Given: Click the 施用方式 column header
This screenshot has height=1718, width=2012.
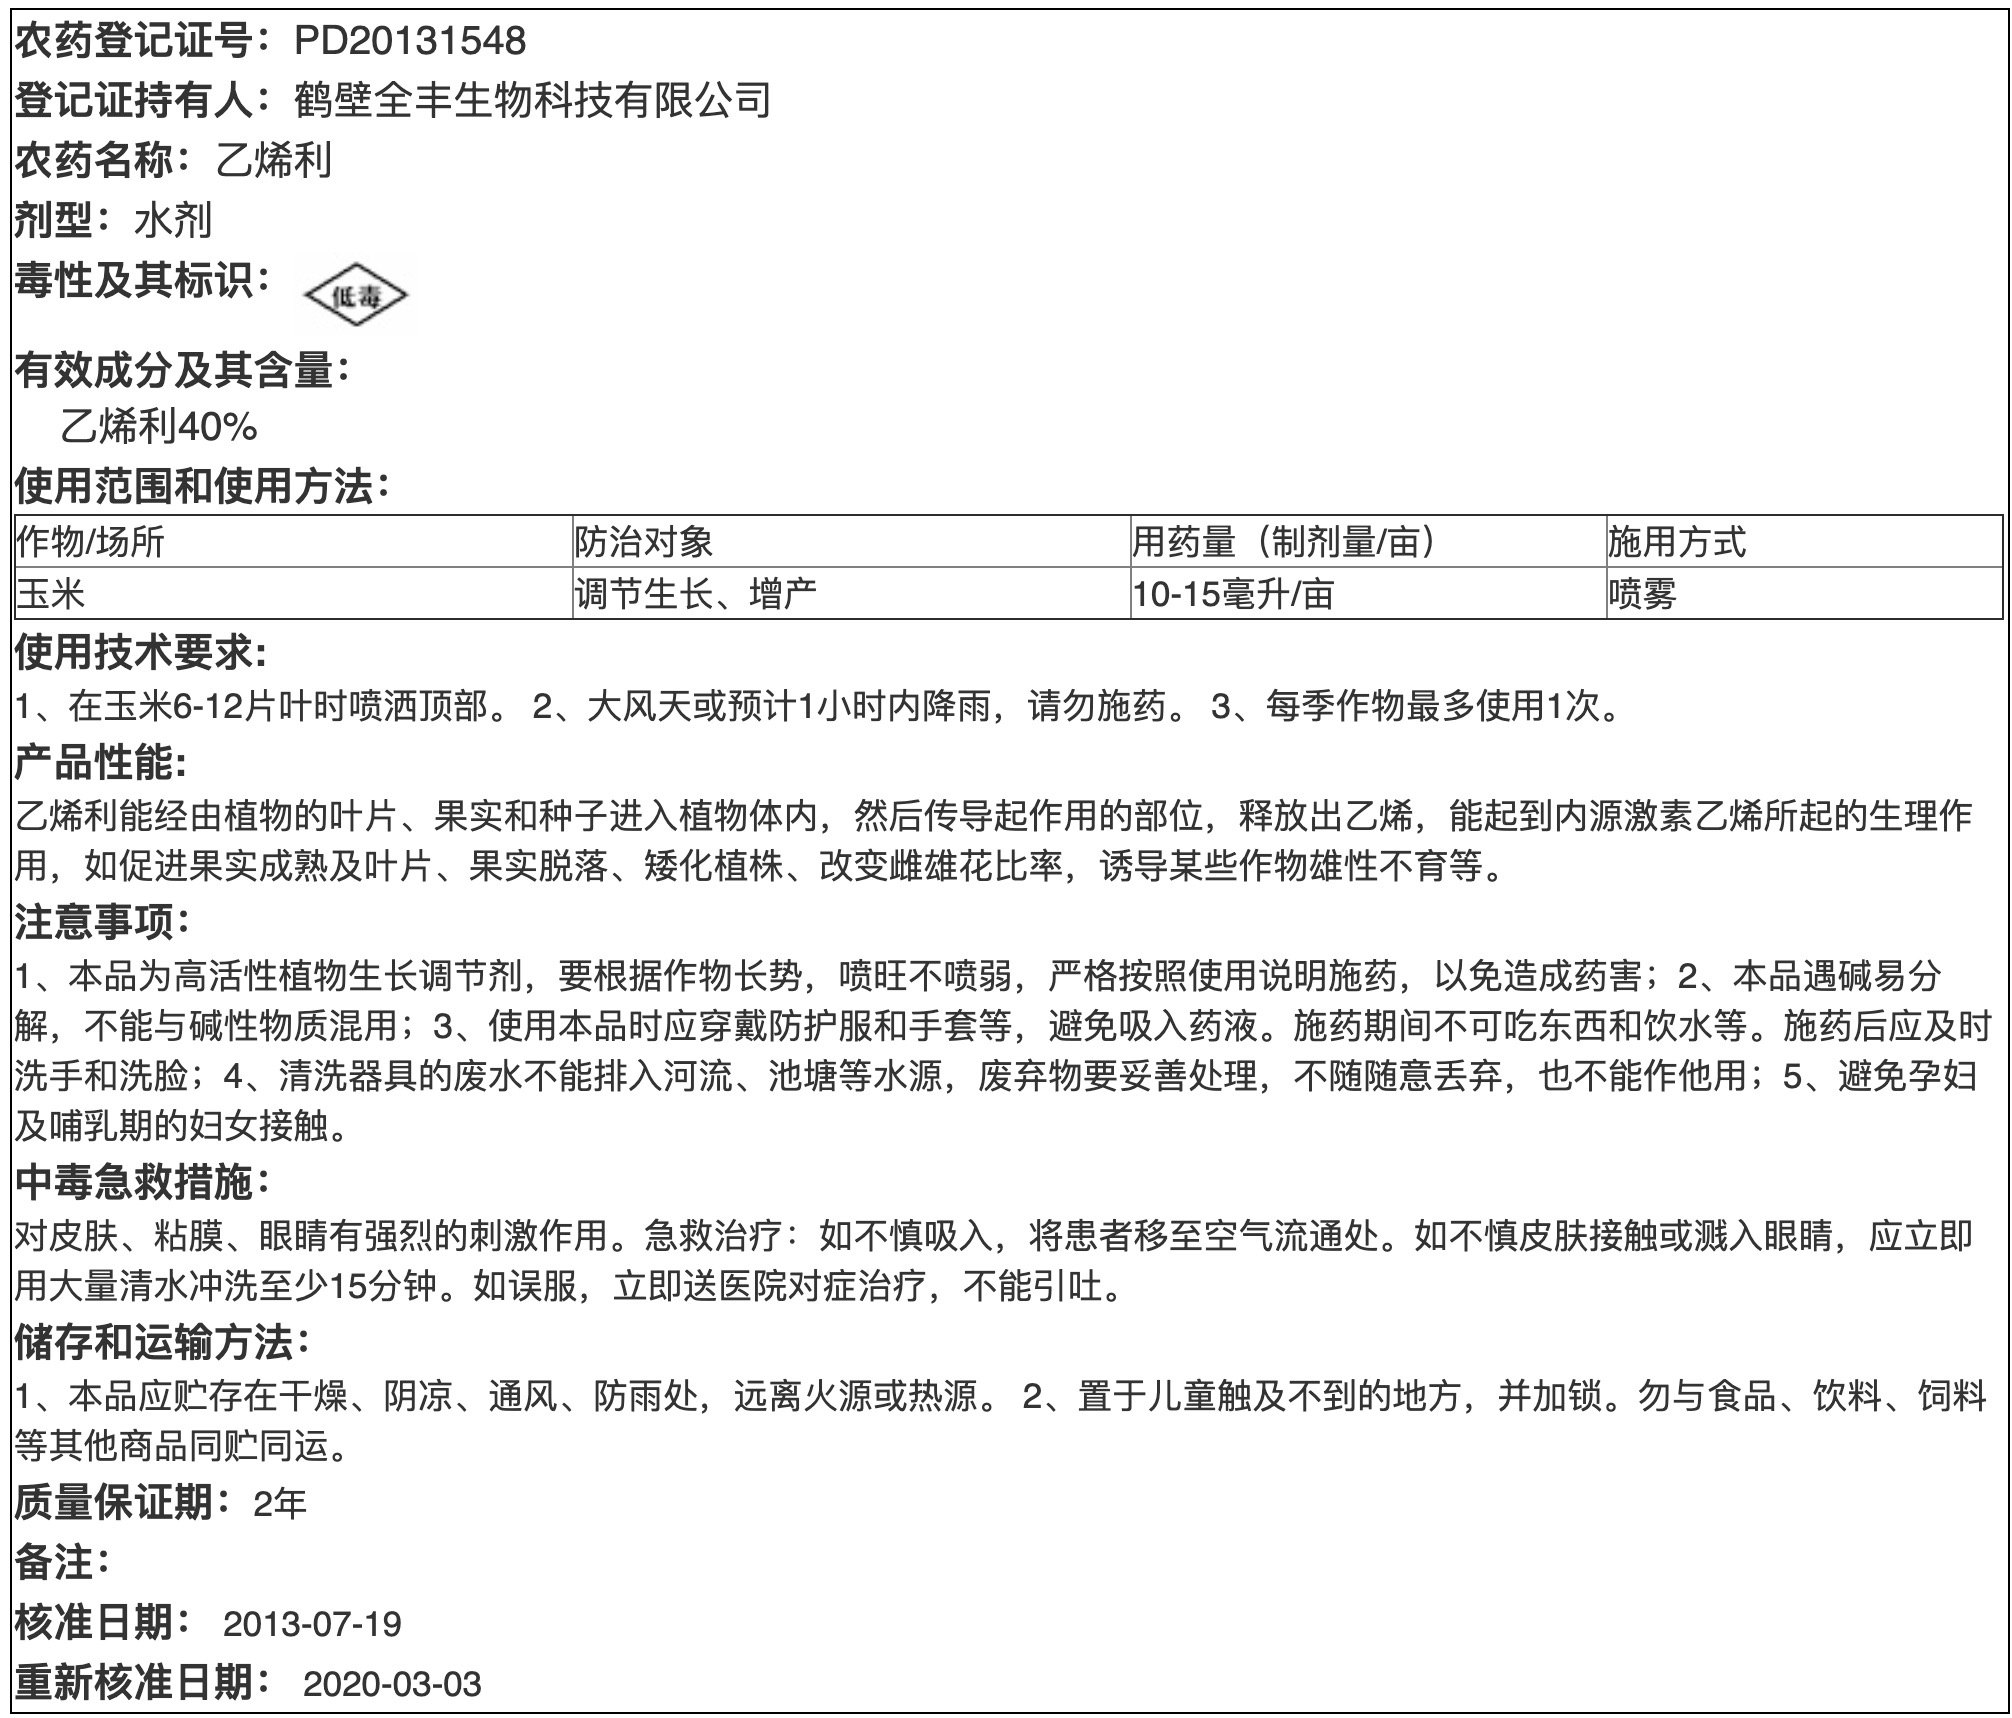Looking at the screenshot, I should (1676, 542).
